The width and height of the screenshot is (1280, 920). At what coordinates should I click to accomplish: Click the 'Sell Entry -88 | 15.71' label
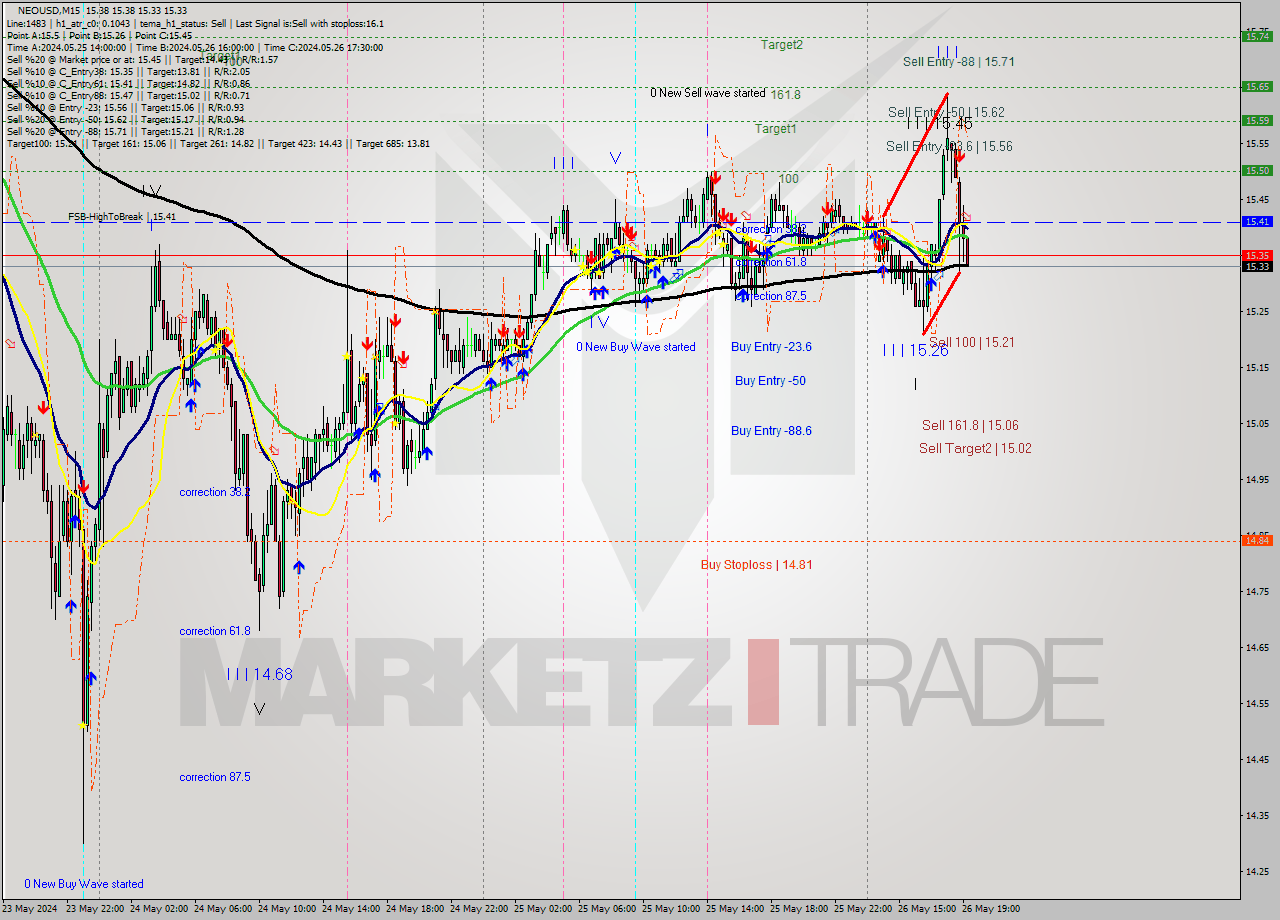(x=959, y=61)
